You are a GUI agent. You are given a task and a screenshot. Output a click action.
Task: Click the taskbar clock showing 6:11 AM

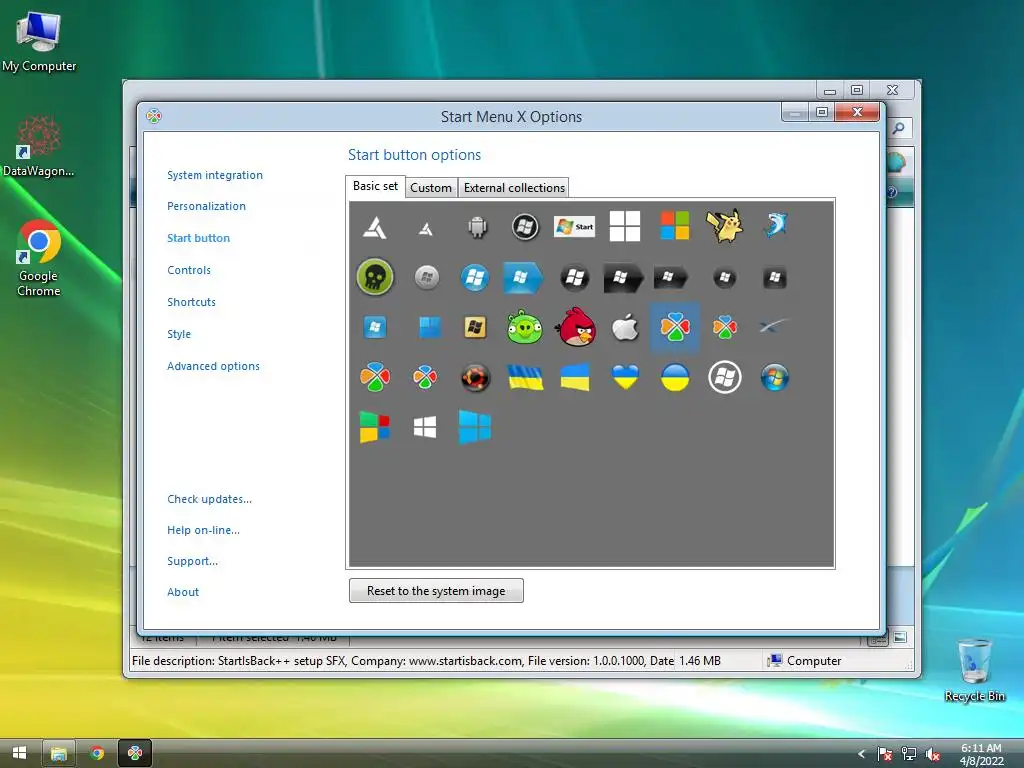[x=981, y=754]
